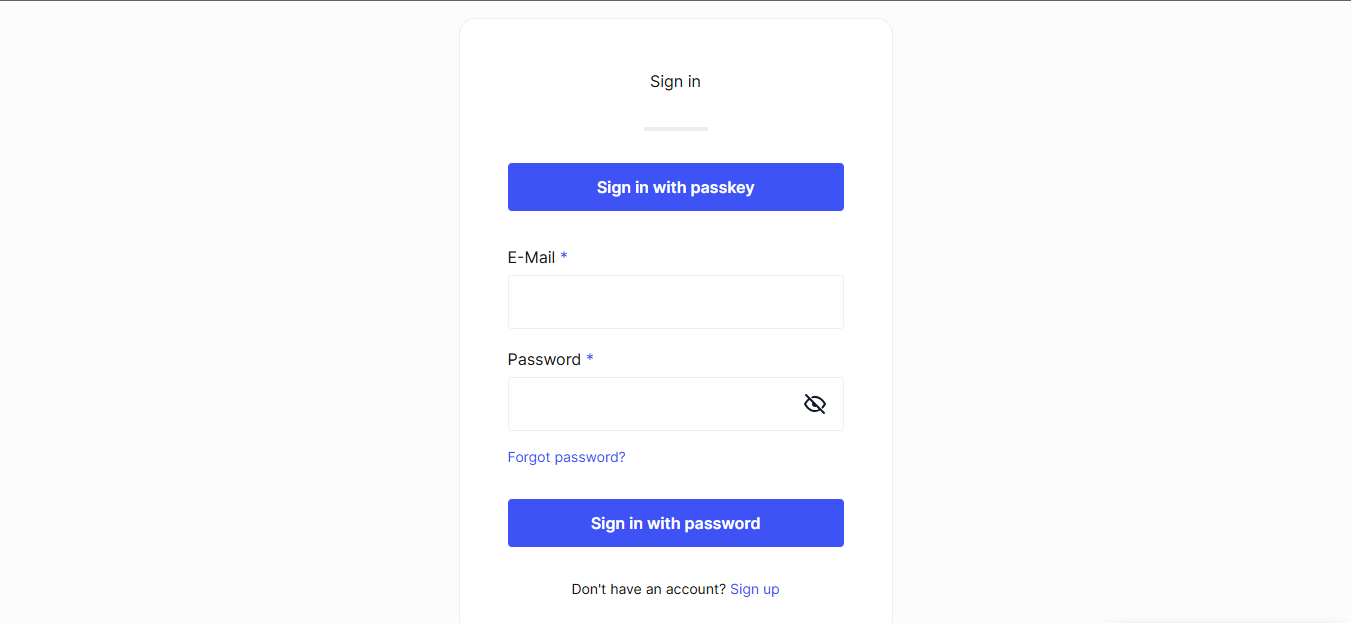Follow the Sign up link
This screenshot has width=1351, height=623.
(754, 588)
